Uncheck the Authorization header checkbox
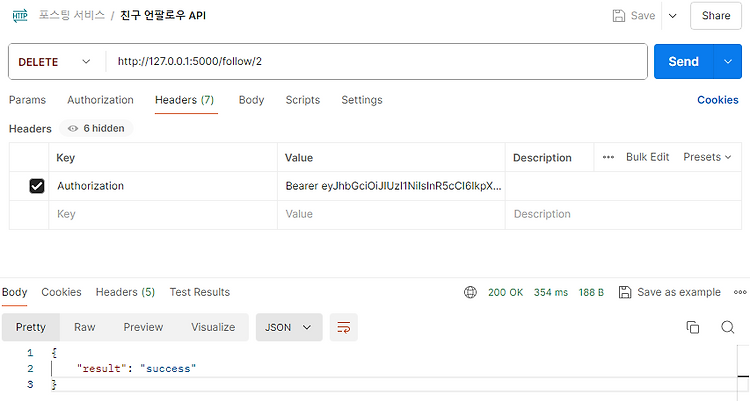The image size is (750, 401). [x=37, y=186]
